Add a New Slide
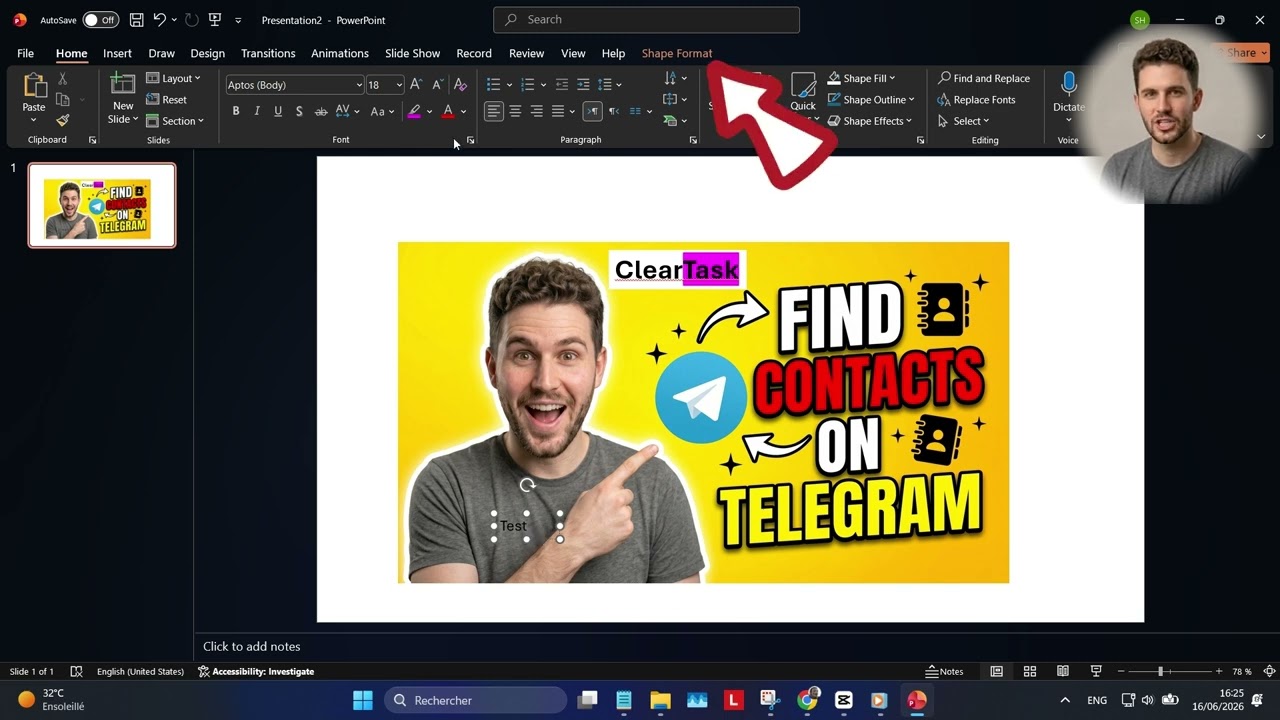Viewport: 1280px width, 720px height. coord(123,98)
